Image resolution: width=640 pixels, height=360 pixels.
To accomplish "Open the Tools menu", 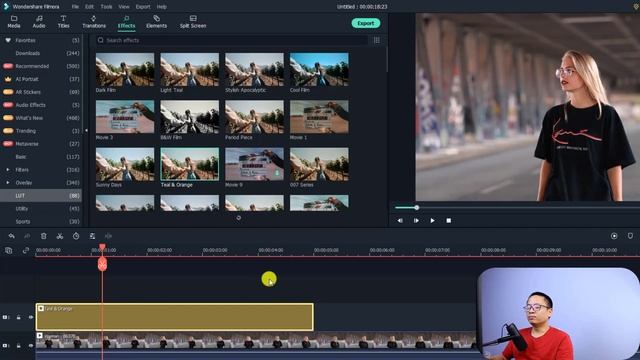I will click(106, 7).
